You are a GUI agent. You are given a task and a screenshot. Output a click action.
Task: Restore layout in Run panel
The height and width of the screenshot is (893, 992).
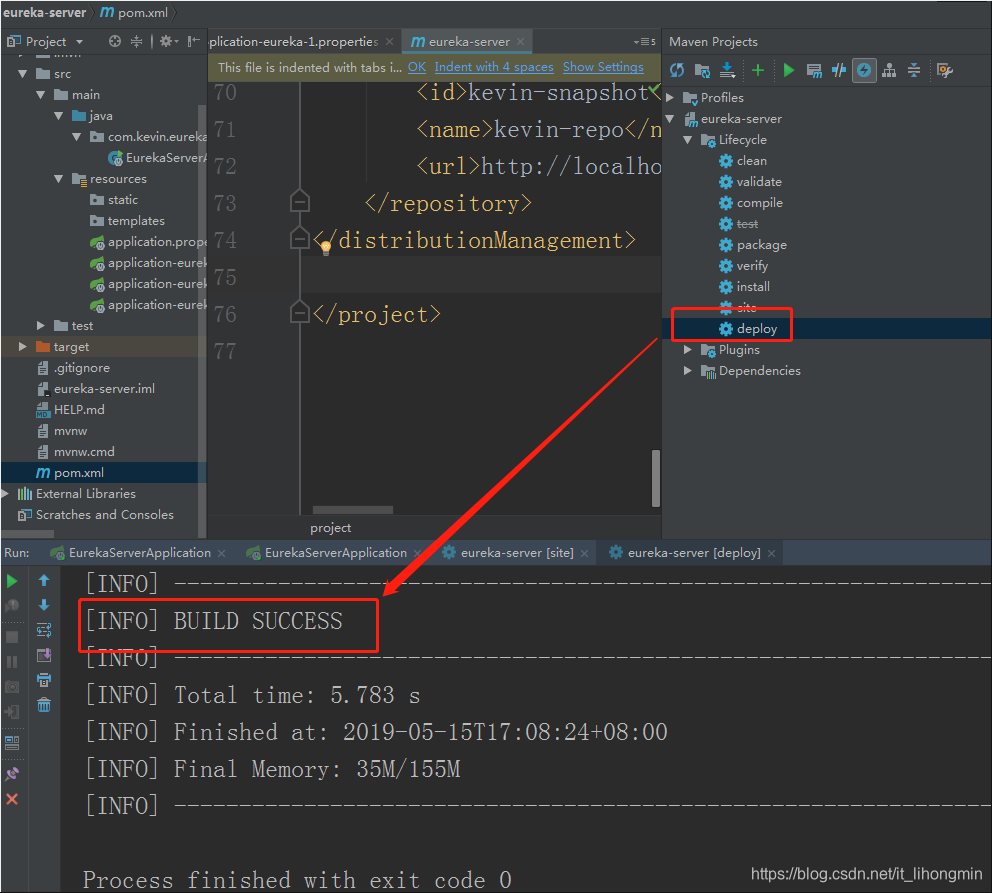click(11, 742)
